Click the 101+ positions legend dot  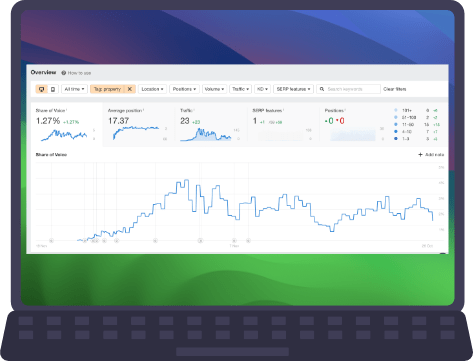click(396, 110)
